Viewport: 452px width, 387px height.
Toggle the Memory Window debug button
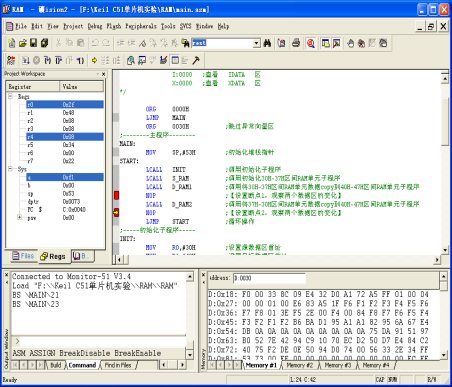[174, 60]
